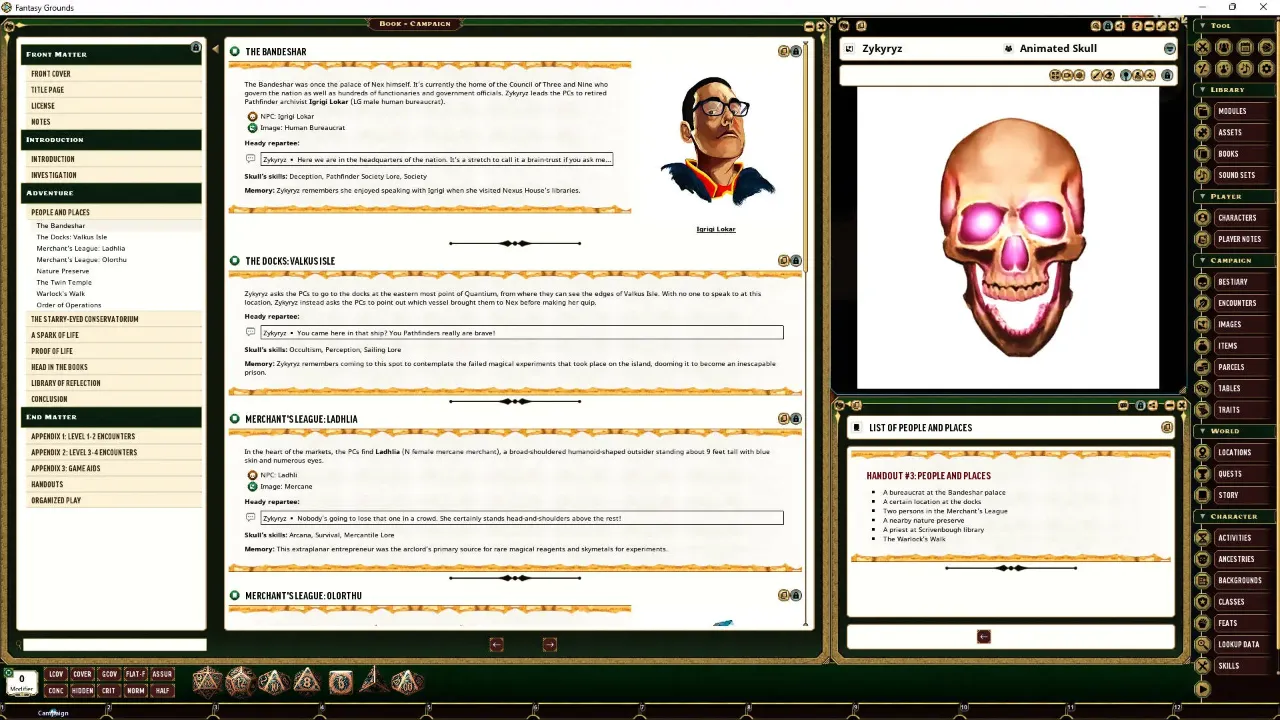Click the contents search input field
Image resolution: width=1280 pixels, height=720 pixels.
[x=114, y=645]
